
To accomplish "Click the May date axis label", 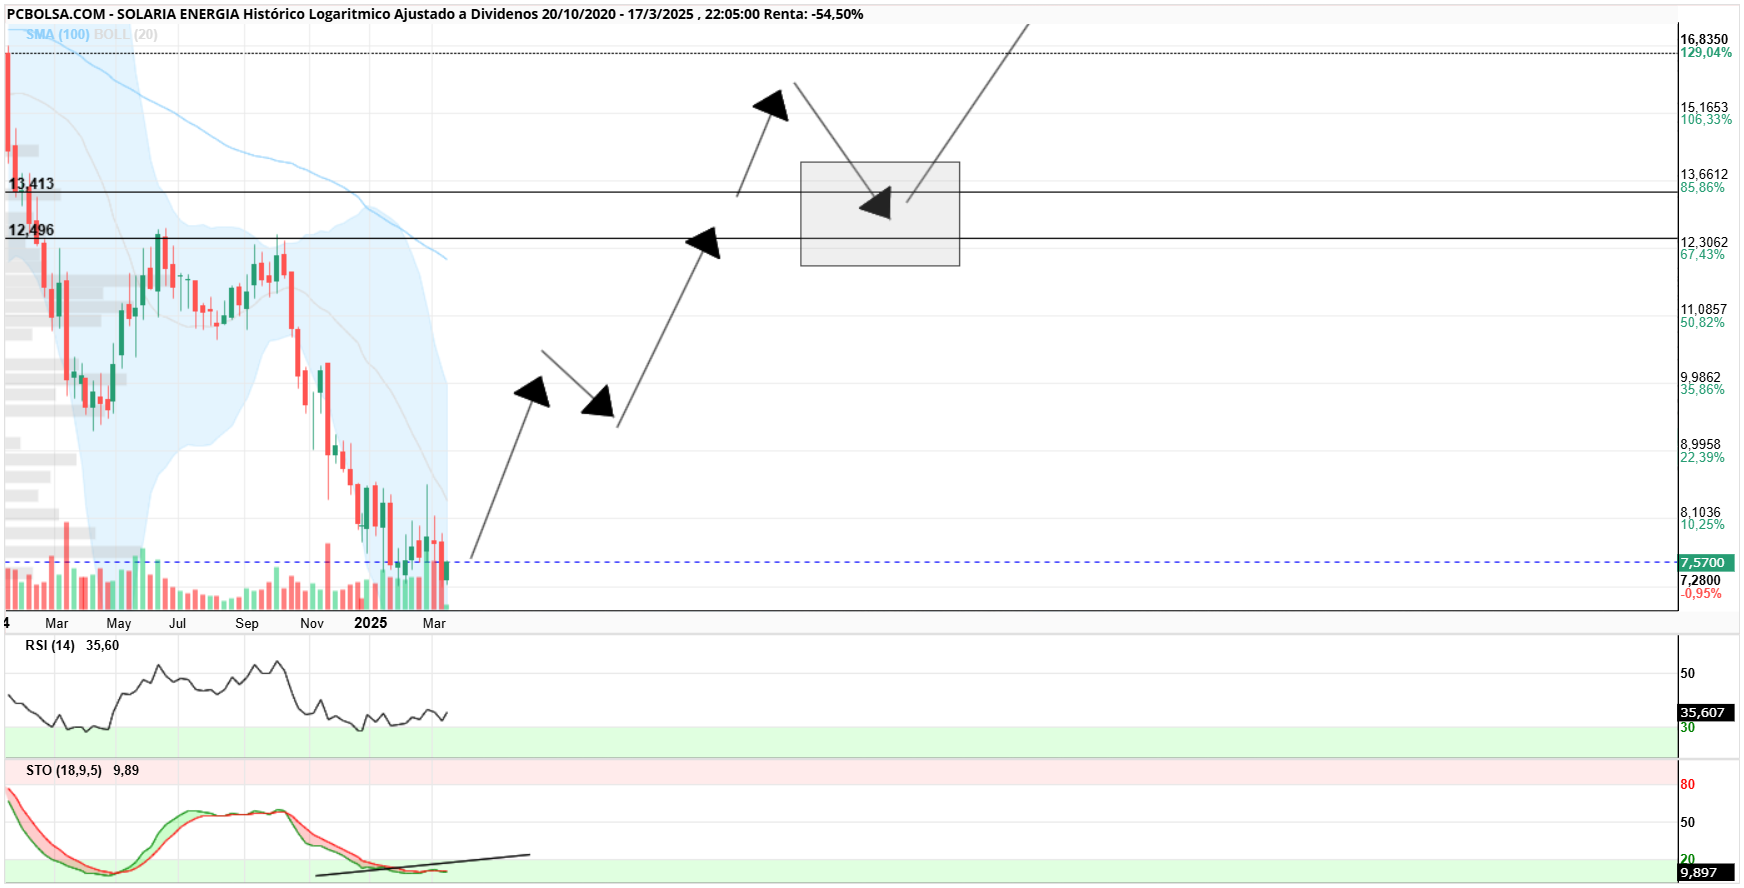I will (x=119, y=623).
